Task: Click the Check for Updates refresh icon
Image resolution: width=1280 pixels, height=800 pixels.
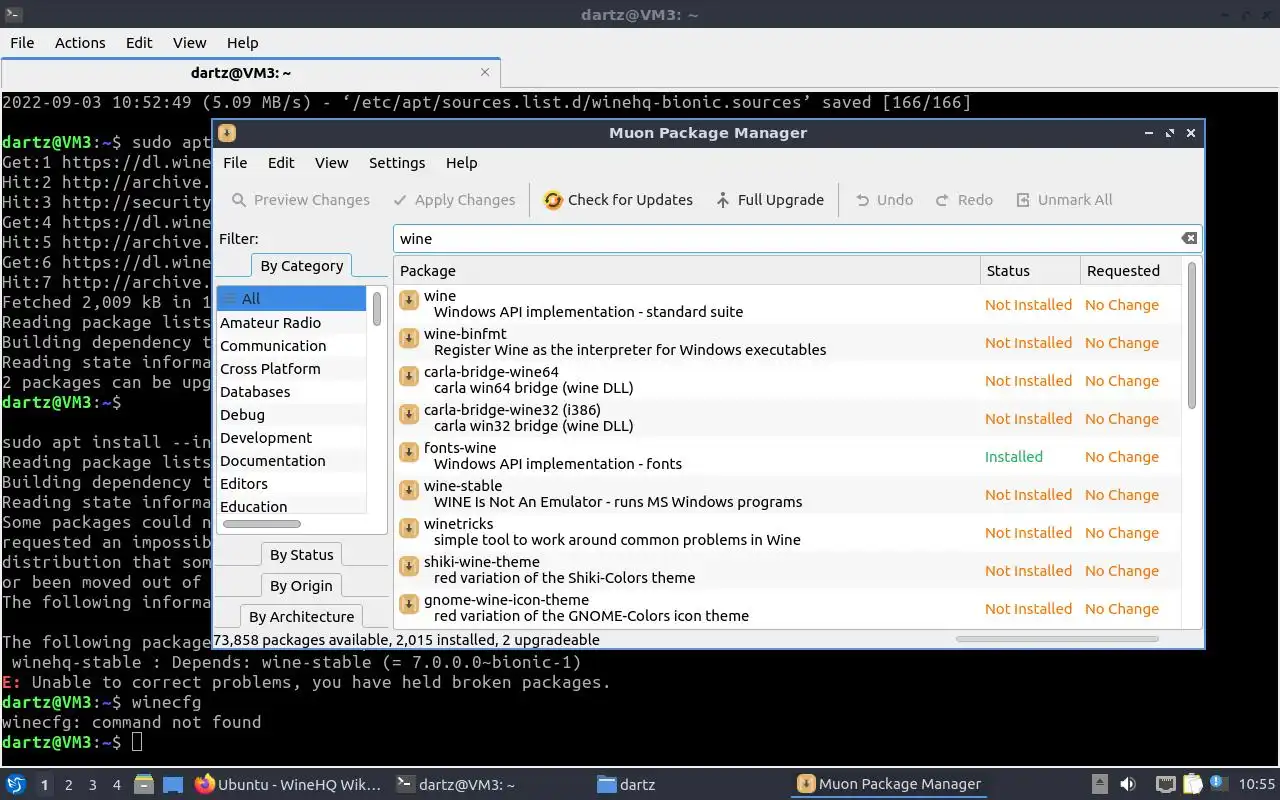Action: pos(553,200)
